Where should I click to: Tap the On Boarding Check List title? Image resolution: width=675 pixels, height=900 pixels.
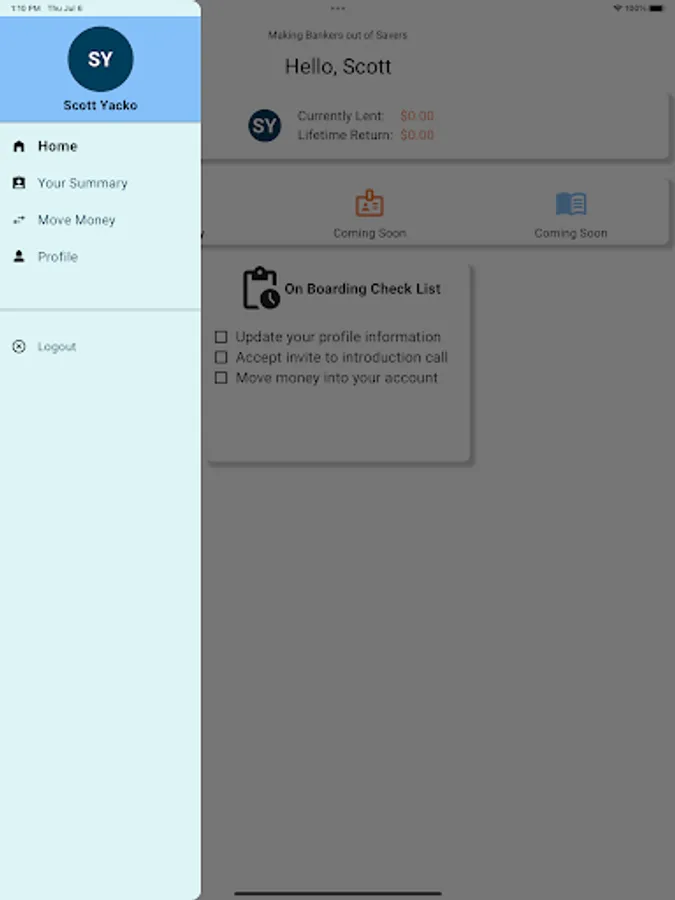click(363, 289)
